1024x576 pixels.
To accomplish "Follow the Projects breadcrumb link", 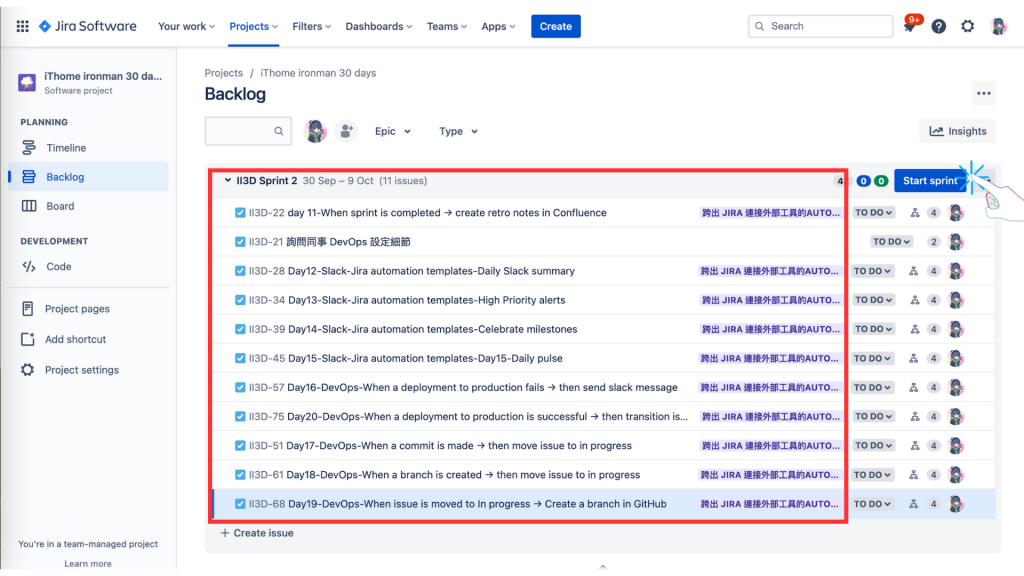I will [x=223, y=73].
